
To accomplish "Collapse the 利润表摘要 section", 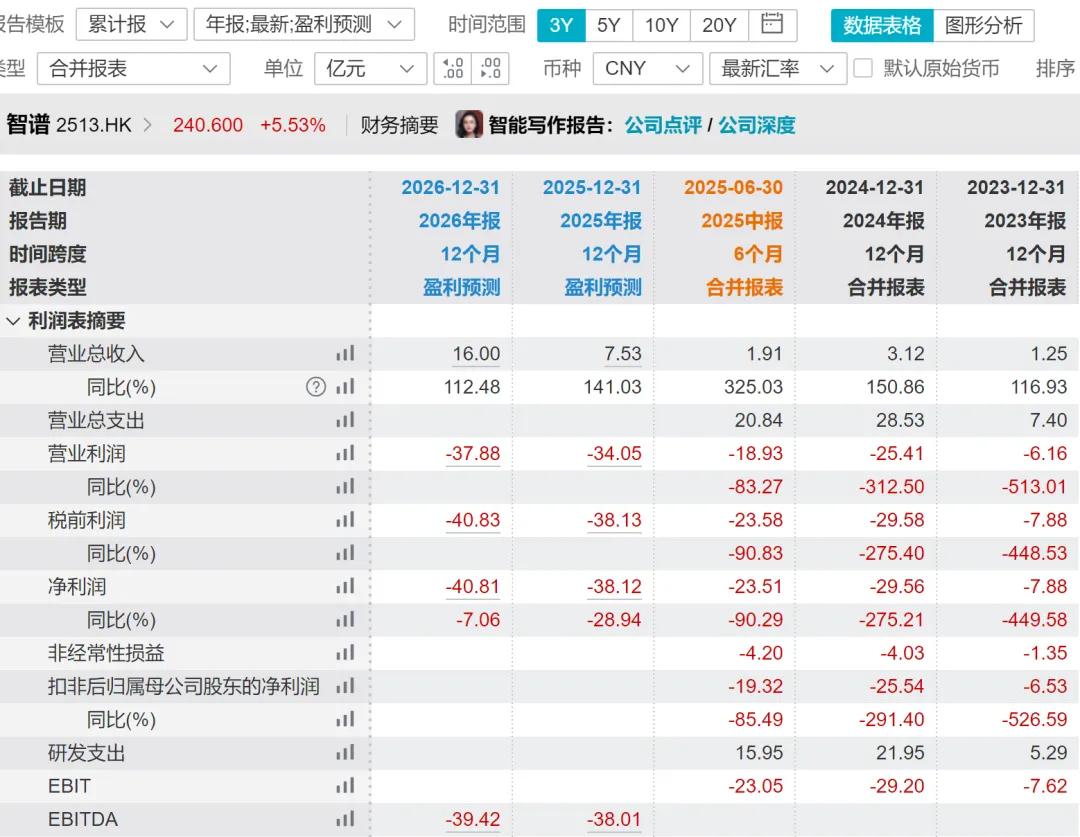I will [13, 321].
